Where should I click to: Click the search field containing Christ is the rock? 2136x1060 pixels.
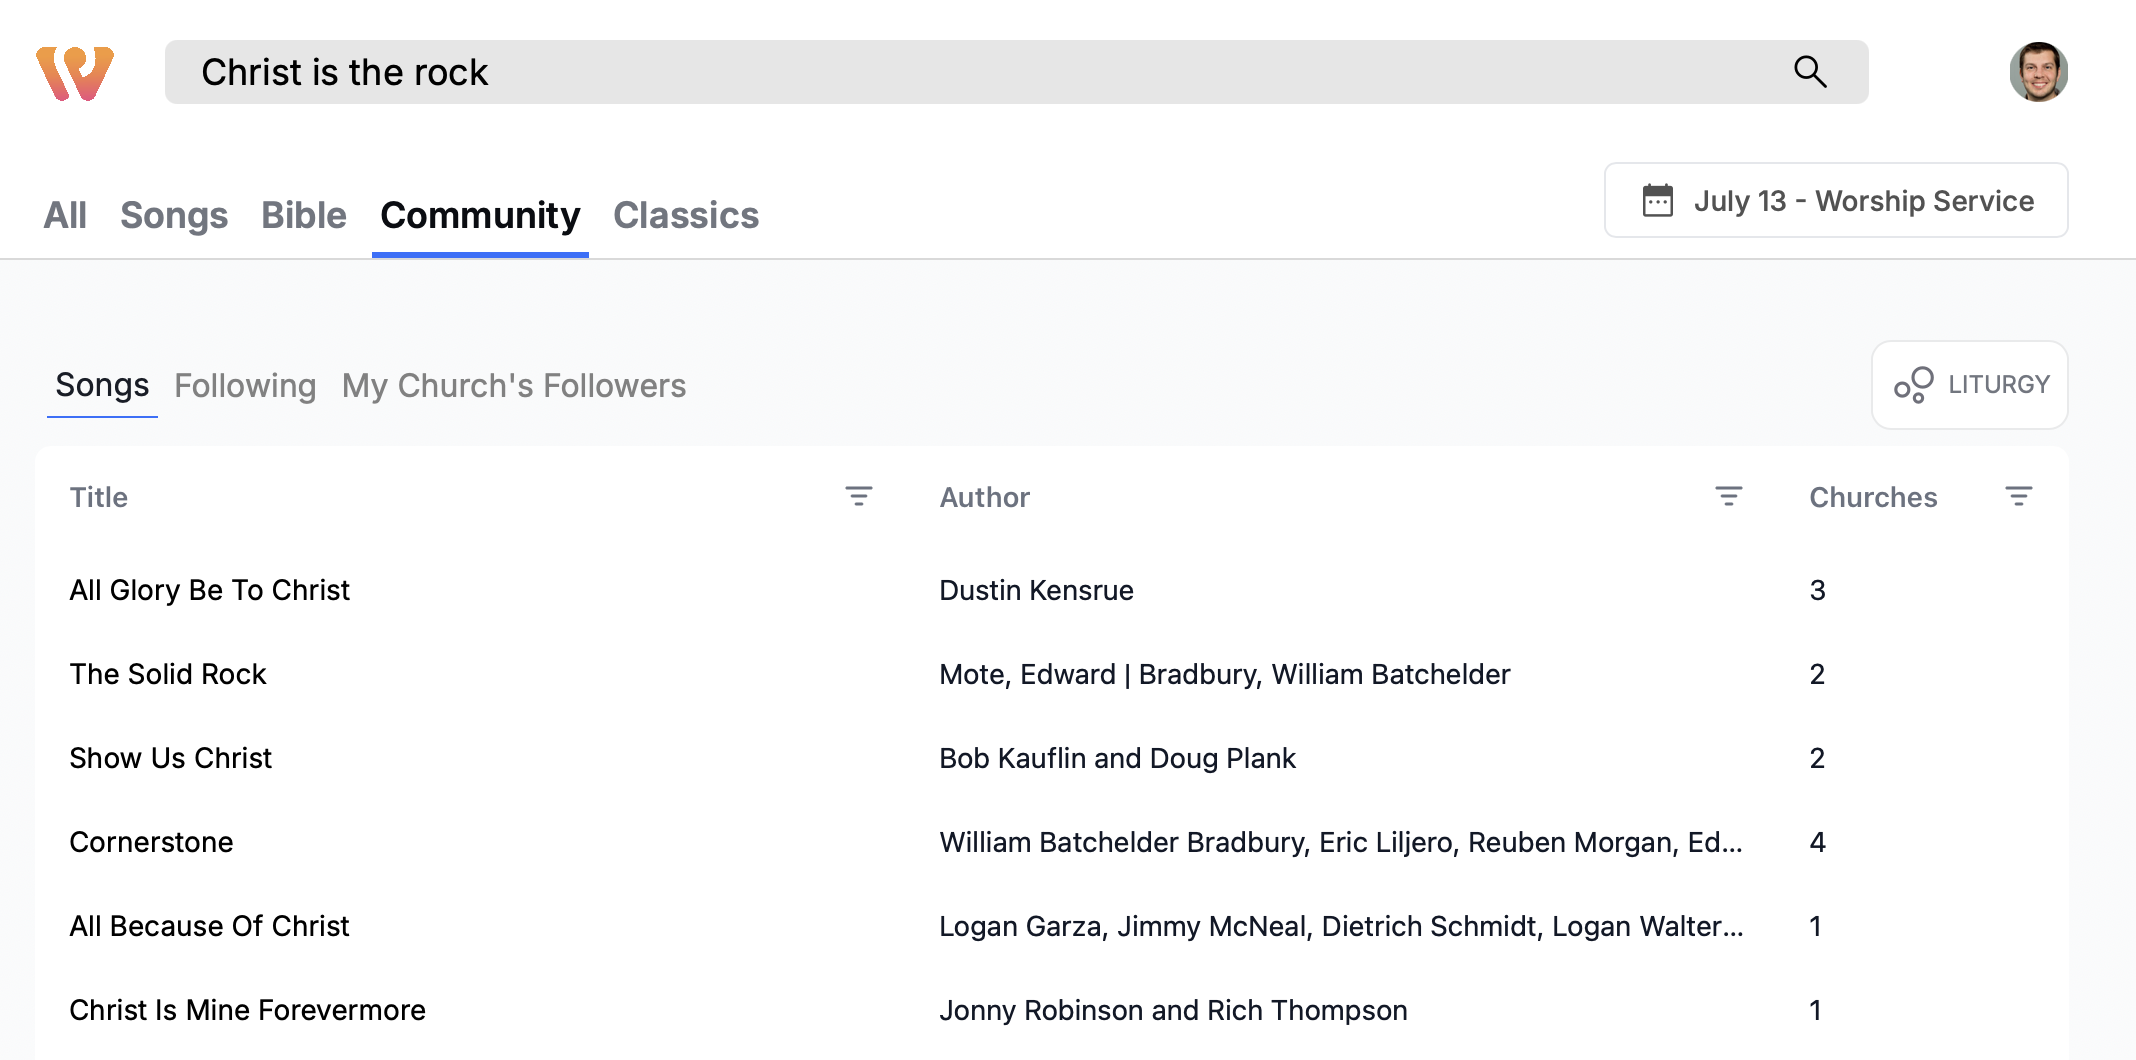(x=1016, y=72)
